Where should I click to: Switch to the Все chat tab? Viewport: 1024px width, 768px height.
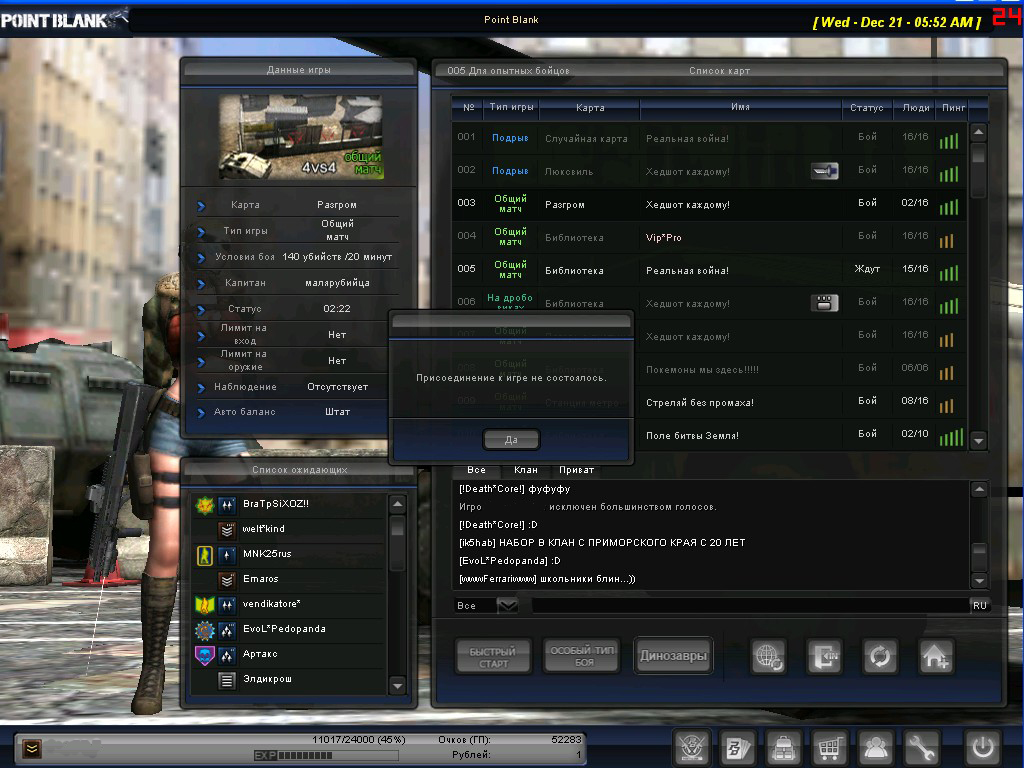click(x=476, y=470)
